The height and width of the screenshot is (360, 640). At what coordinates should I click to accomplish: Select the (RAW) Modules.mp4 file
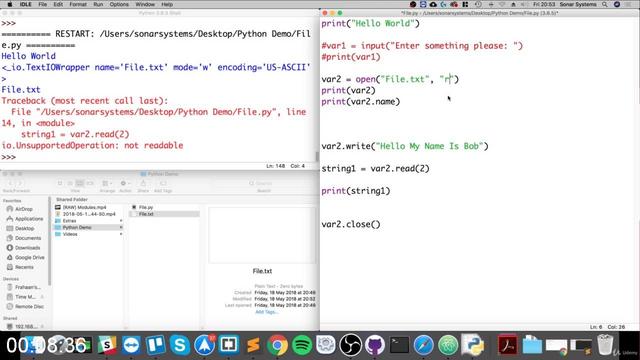(84, 207)
